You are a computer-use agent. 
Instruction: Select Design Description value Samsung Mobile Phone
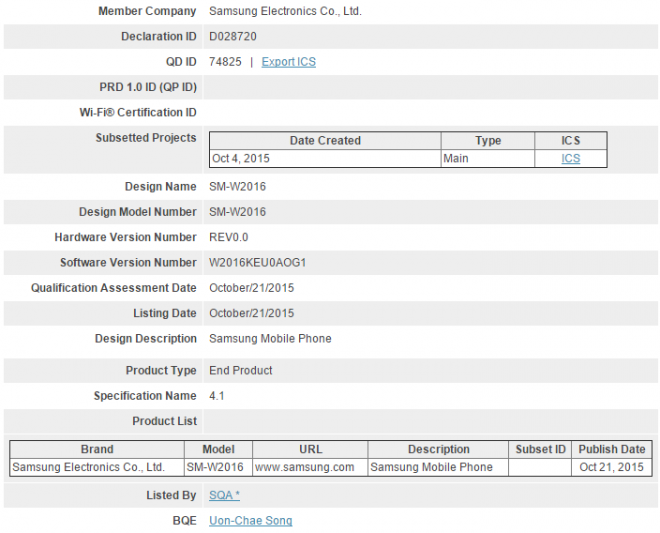(x=270, y=338)
